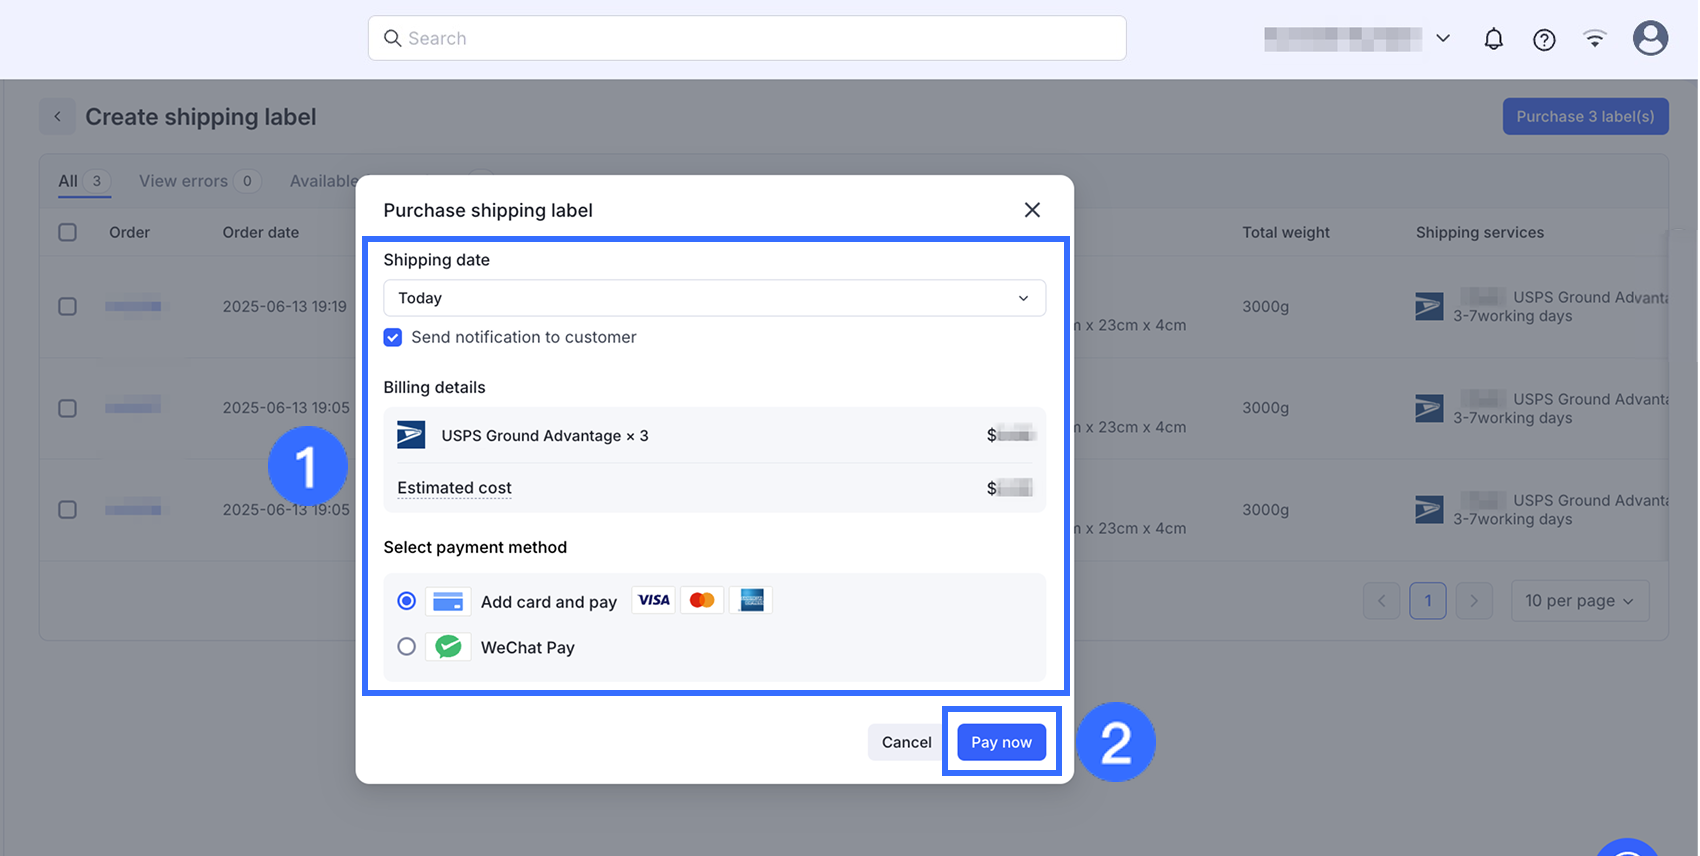
Task: Open the help question mark icon
Action: (x=1544, y=39)
